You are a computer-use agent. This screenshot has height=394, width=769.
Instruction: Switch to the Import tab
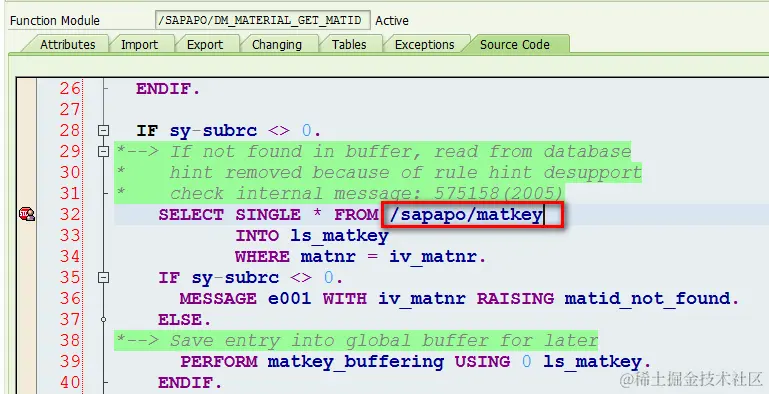pos(139,45)
